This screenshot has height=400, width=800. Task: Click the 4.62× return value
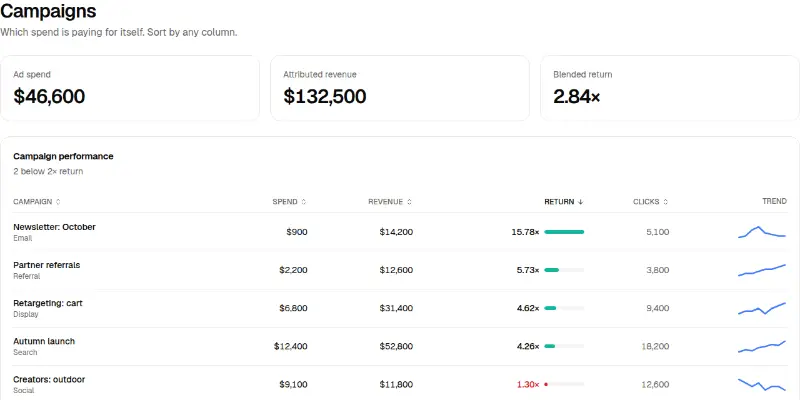click(x=528, y=308)
